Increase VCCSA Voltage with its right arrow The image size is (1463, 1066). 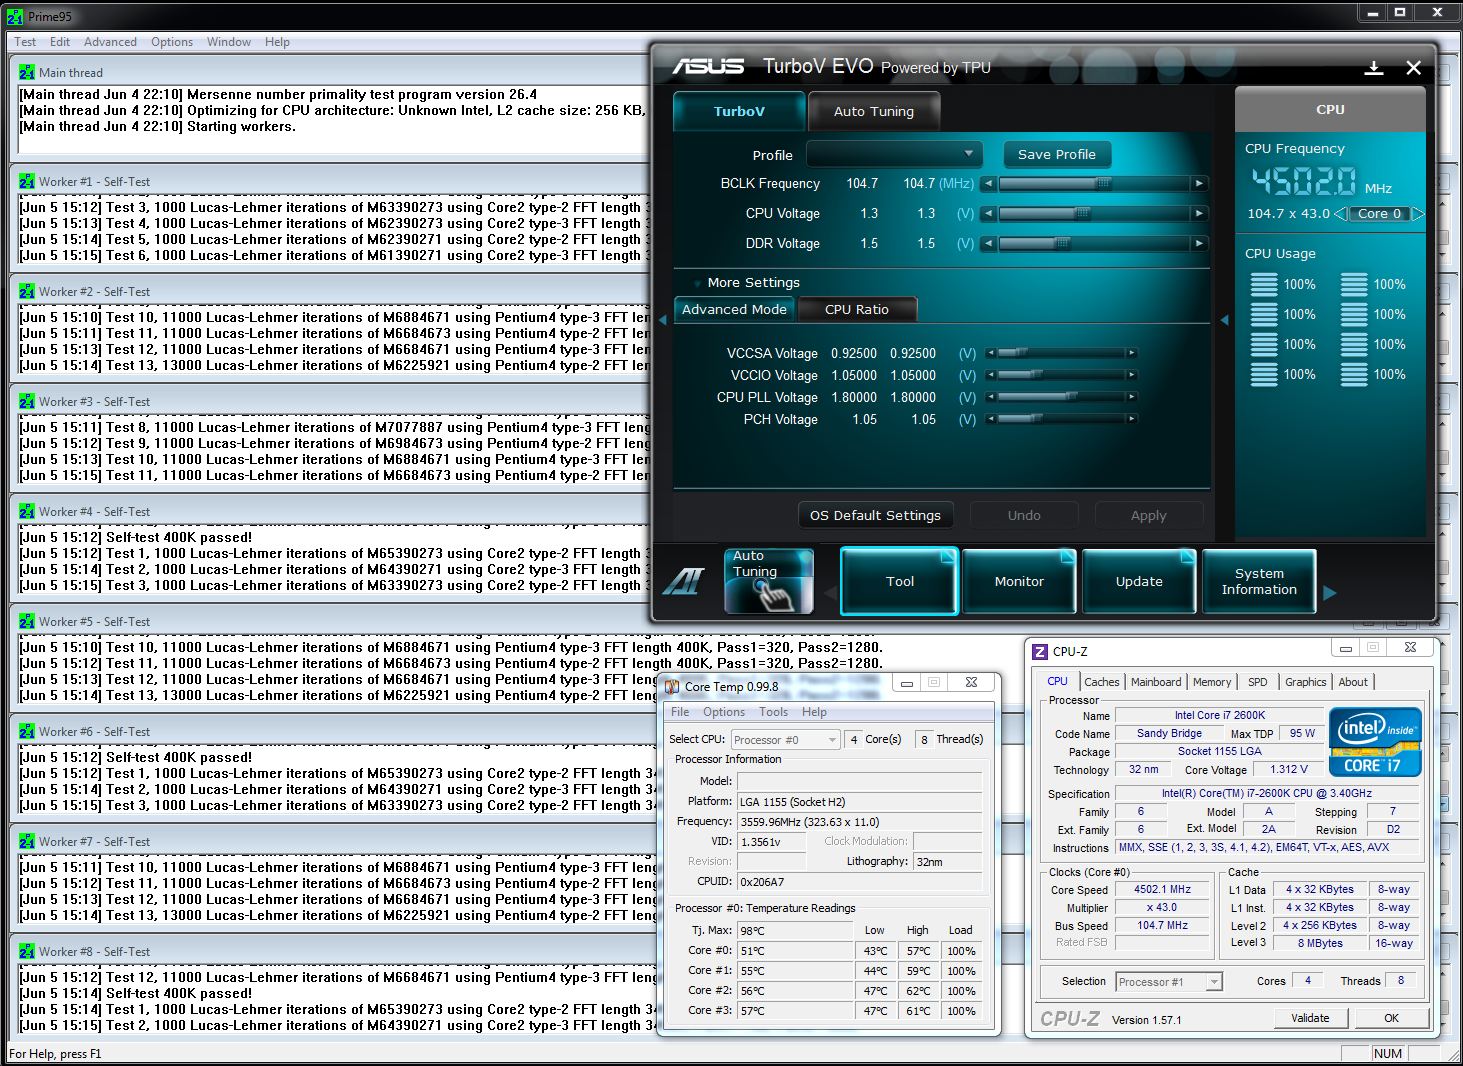pyautogui.click(x=1131, y=353)
